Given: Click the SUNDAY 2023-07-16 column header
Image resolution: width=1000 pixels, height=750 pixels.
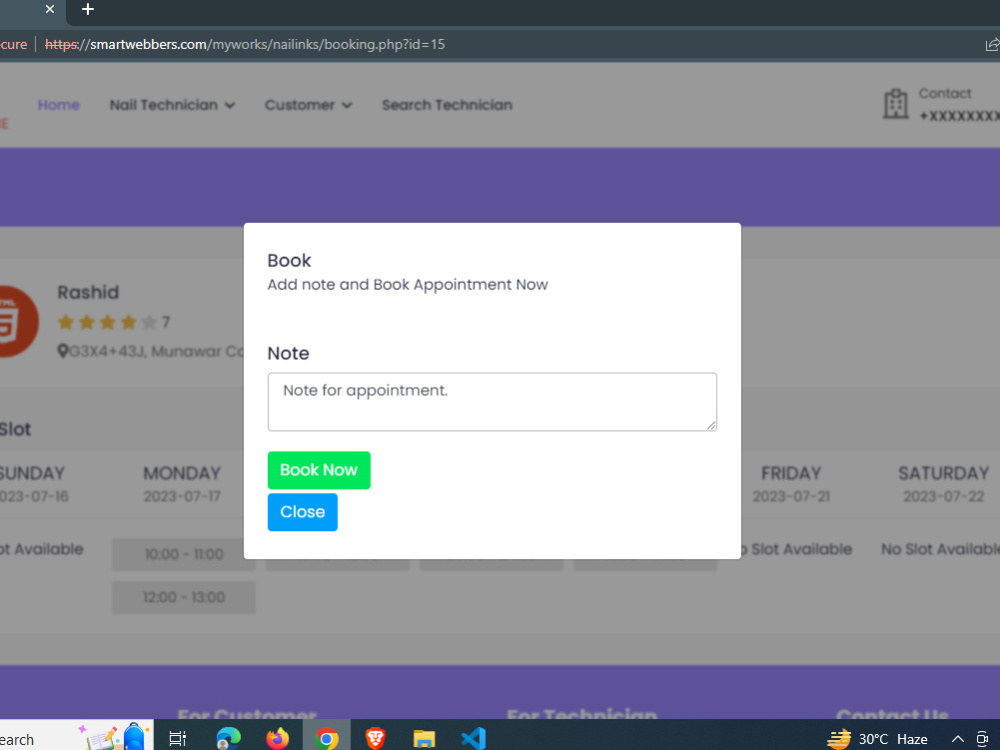Looking at the screenshot, I should point(33,484).
